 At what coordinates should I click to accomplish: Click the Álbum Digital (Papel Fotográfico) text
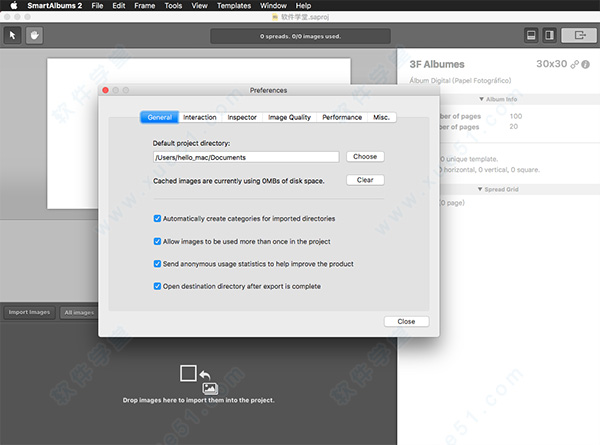[x=460, y=80]
